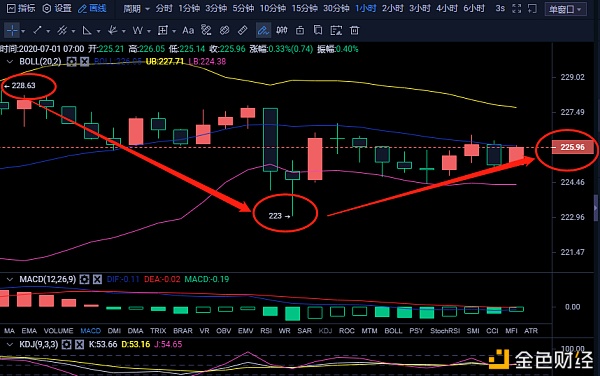
Task: Open BOLL indicator settings gear
Action: (71, 62)
